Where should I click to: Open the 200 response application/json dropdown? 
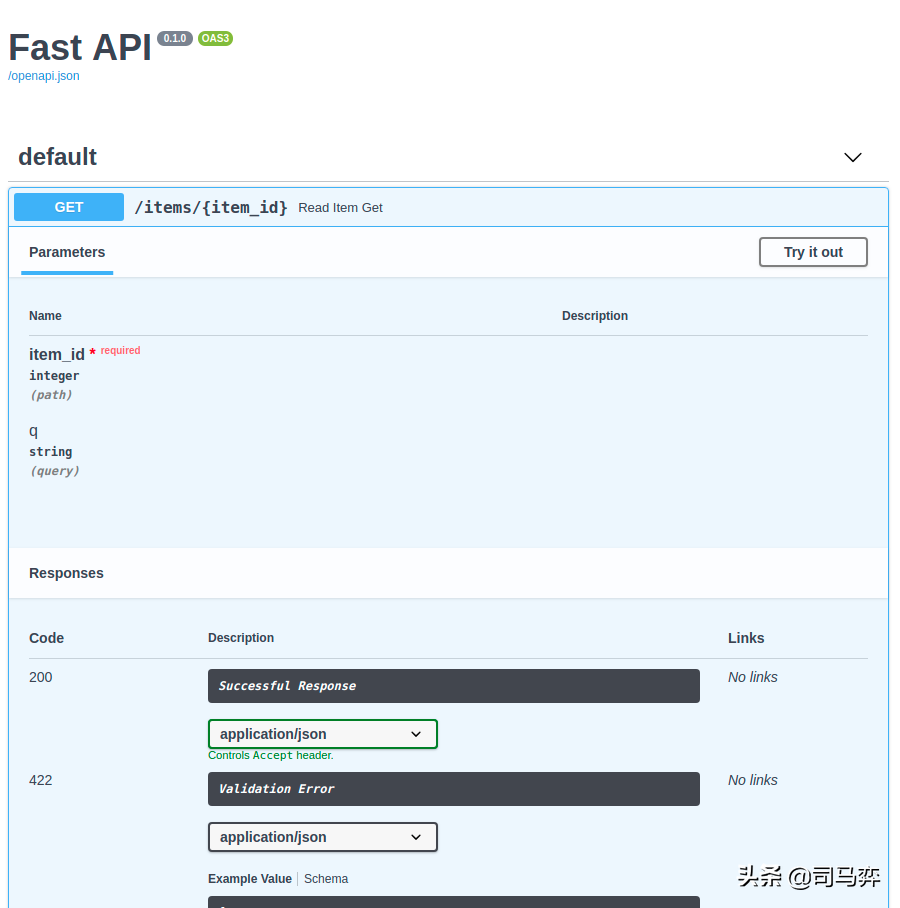click(x=323, y=734)
